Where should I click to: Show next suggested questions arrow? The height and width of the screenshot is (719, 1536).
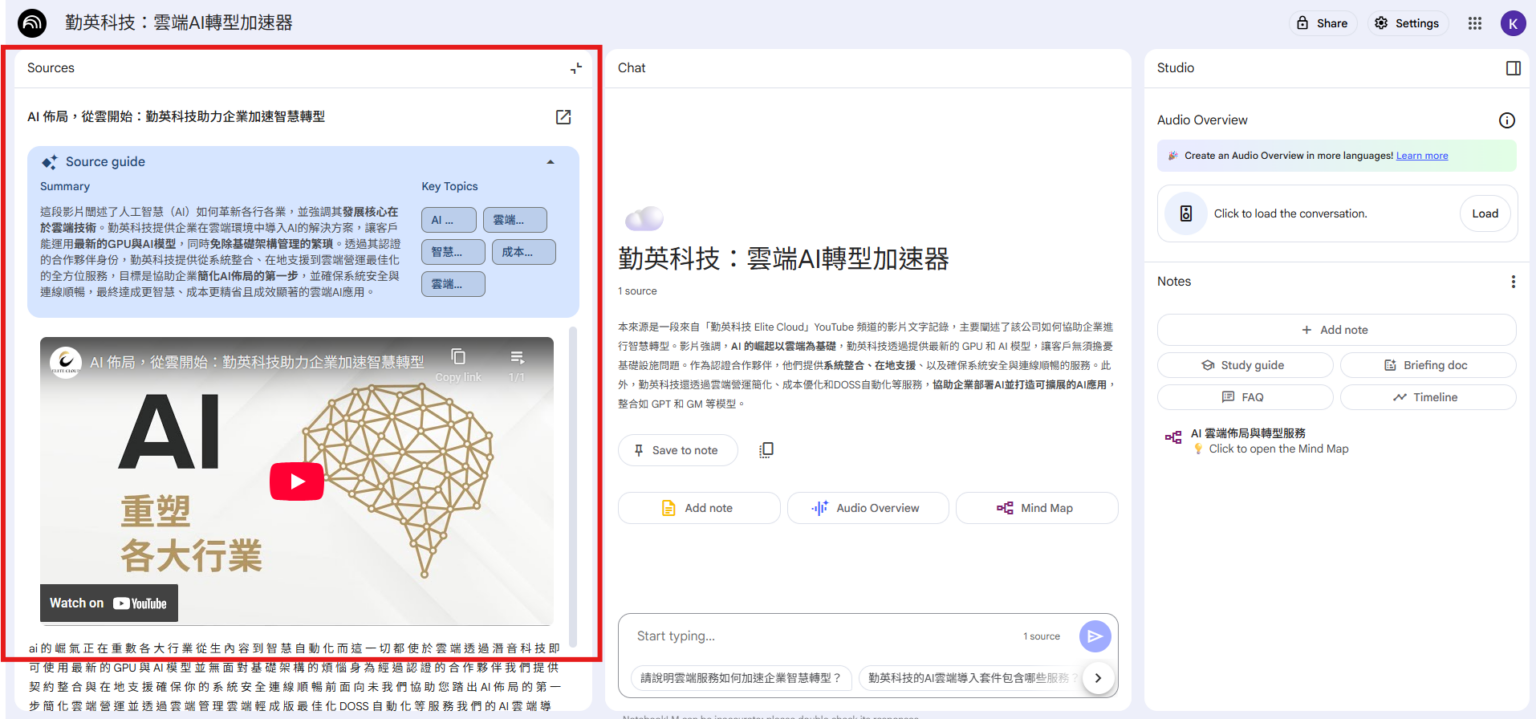(x=1098, y=677)
